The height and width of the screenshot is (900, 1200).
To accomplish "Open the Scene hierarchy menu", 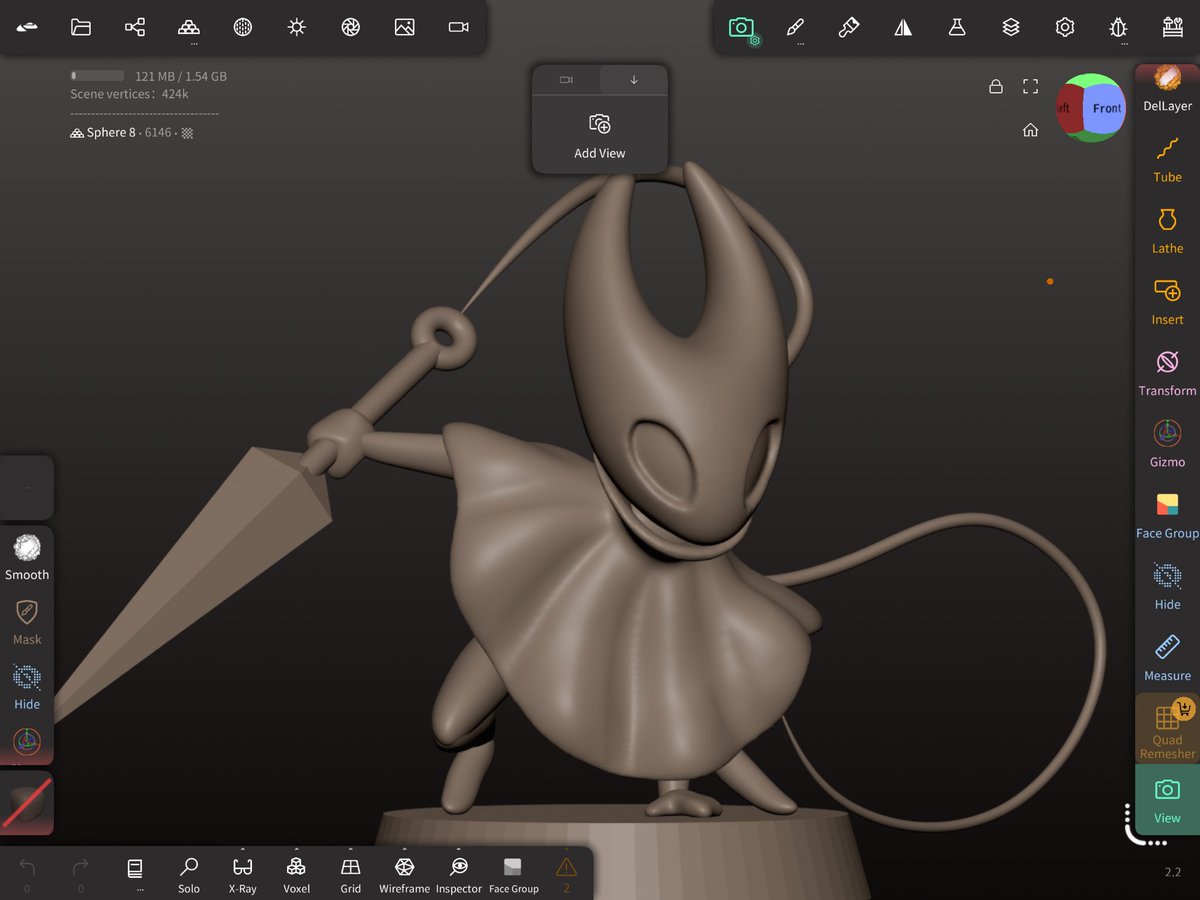I will pos(135,27).
